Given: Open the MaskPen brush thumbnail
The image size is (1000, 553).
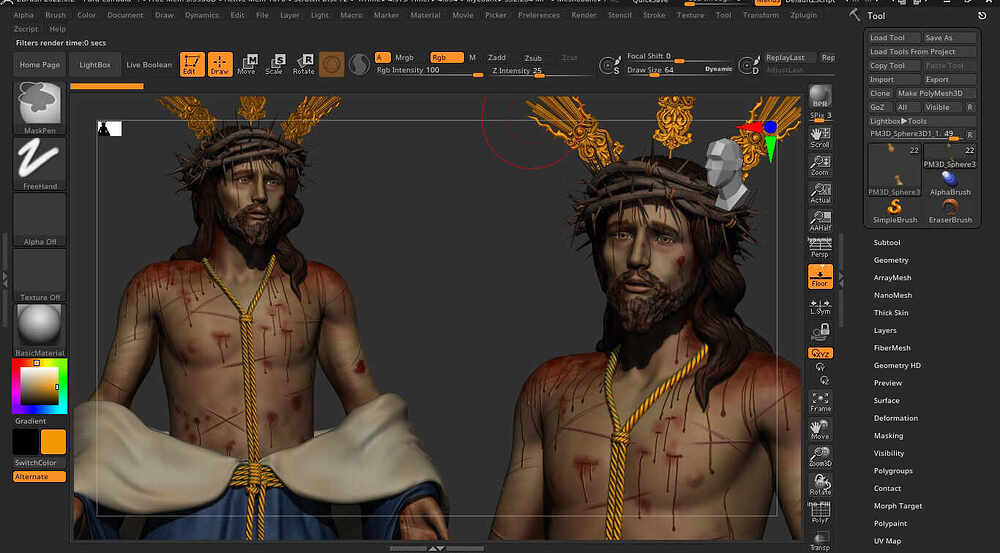Looking at the screenshot, I should pos(40,107).
